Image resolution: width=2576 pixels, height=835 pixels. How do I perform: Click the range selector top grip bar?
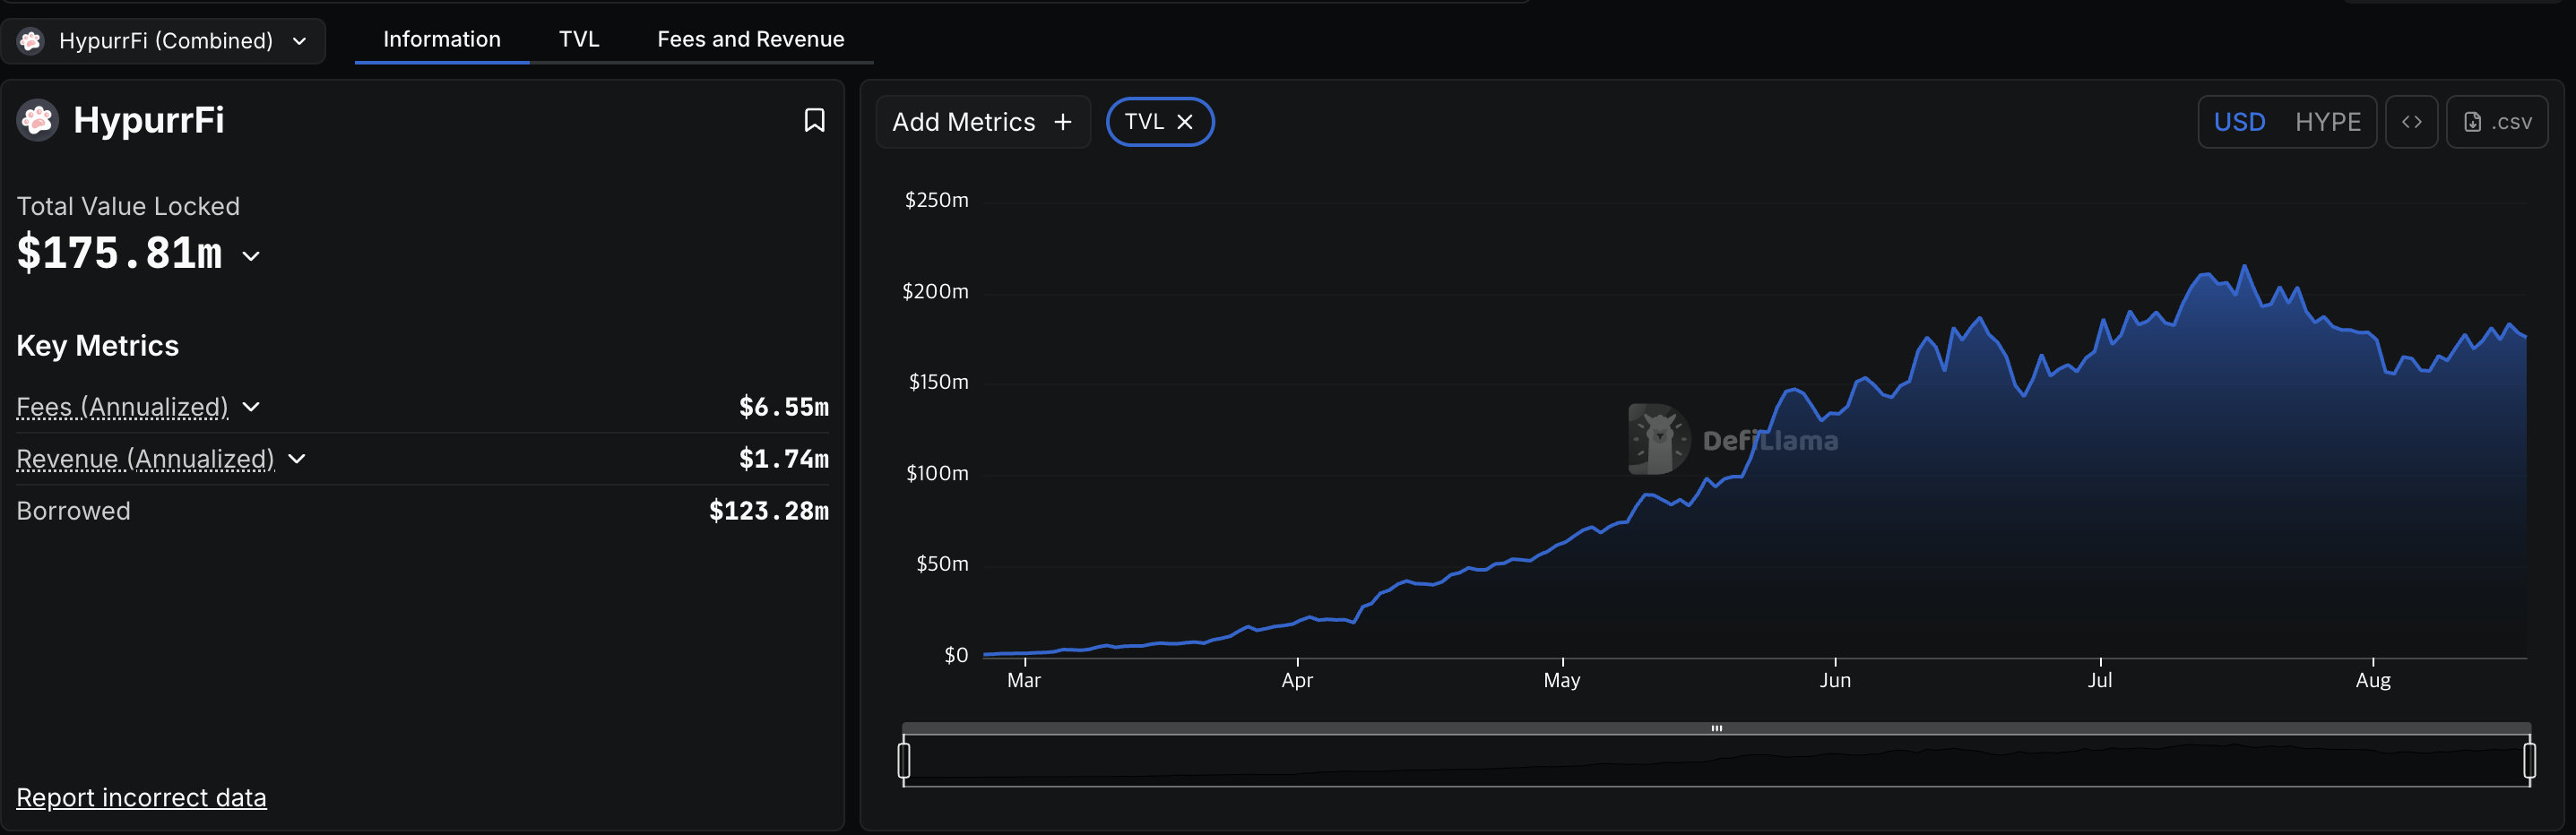1717,728
